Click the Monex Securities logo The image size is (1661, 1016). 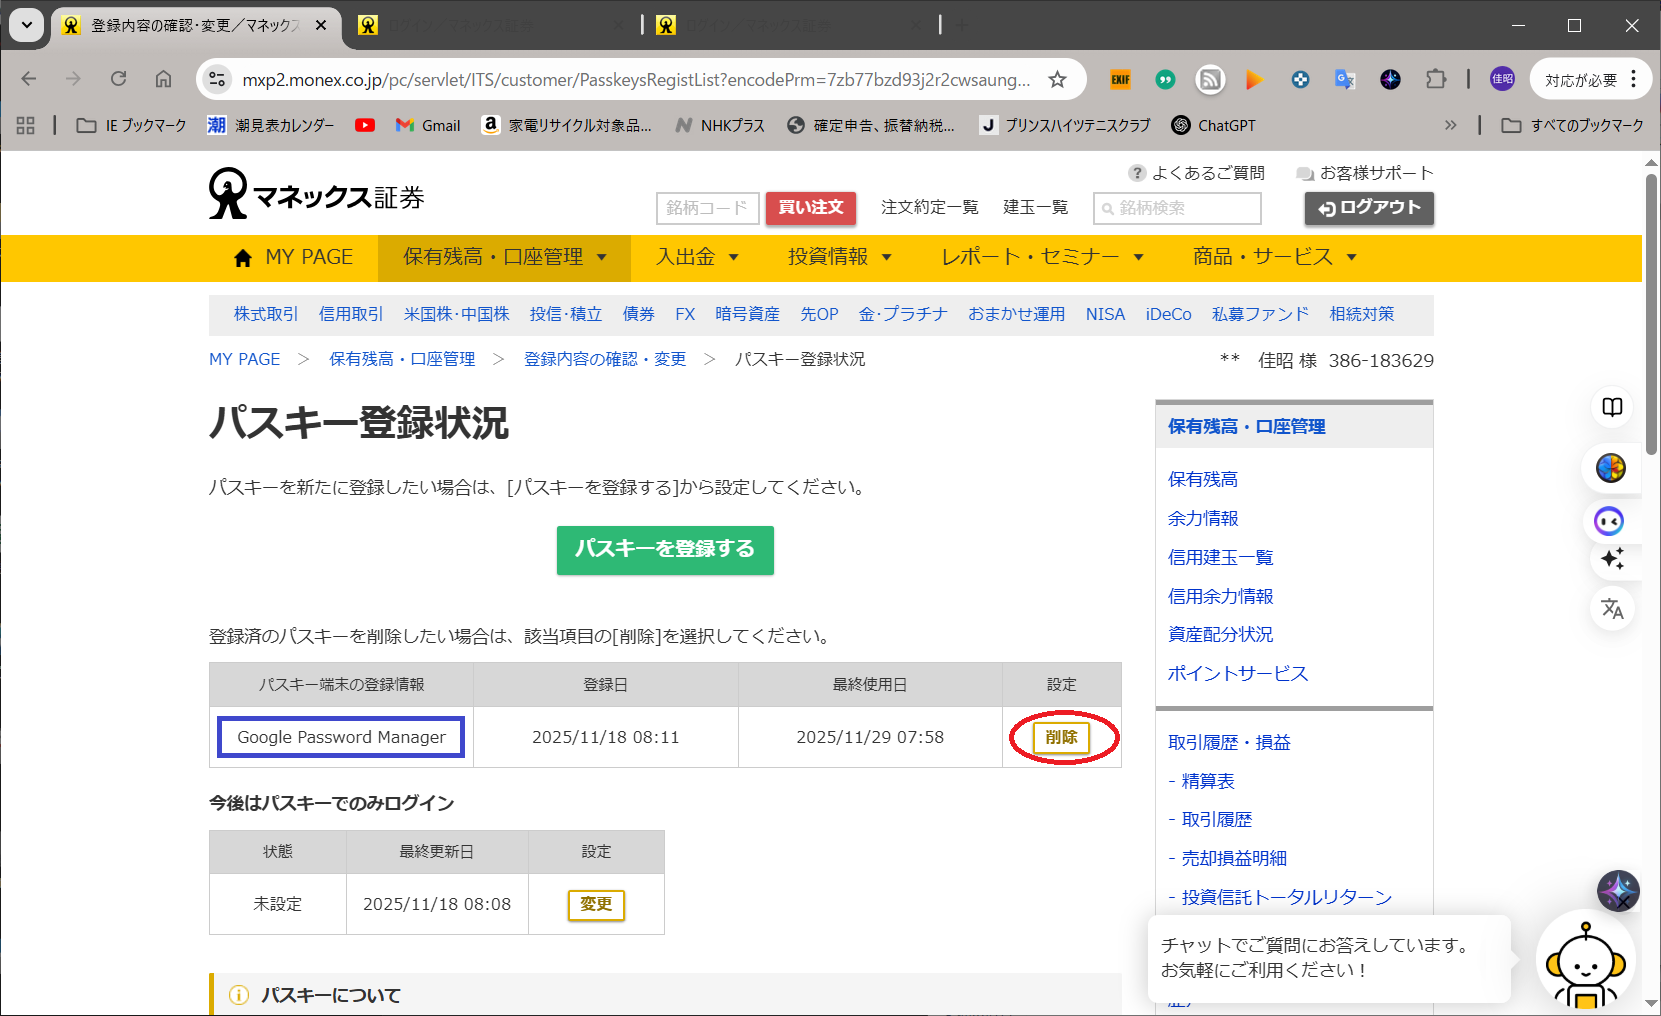316,194
